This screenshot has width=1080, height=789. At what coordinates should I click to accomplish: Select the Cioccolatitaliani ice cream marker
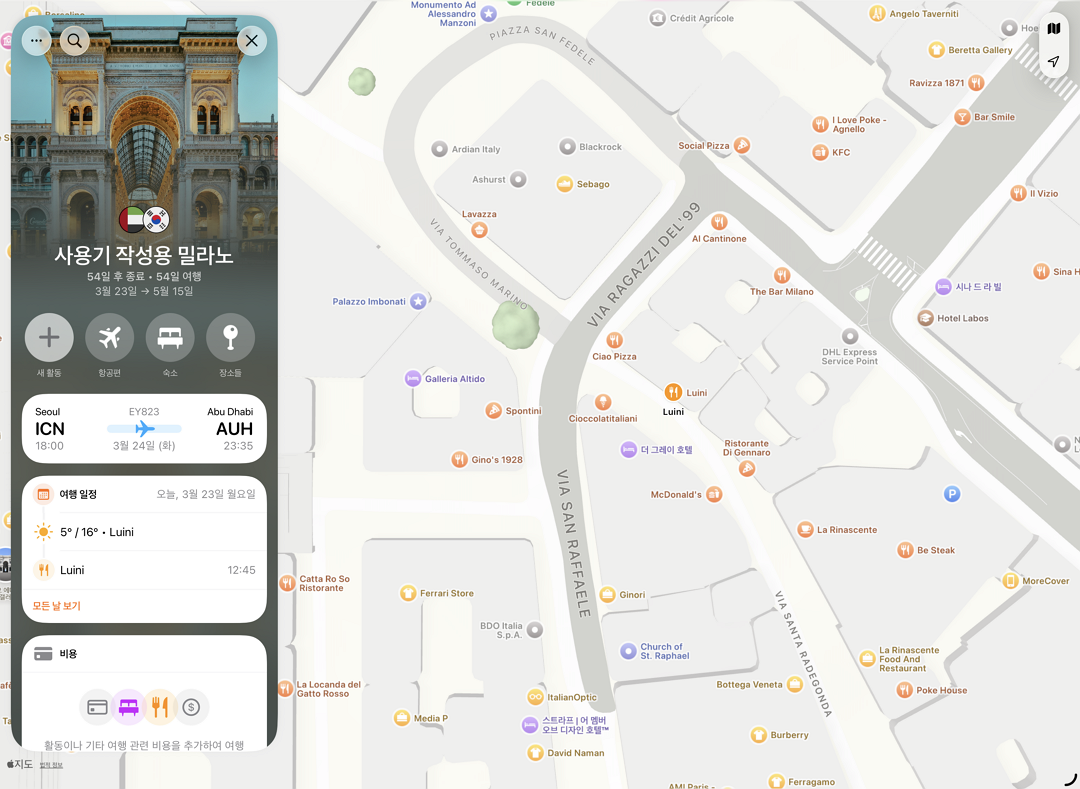[603, 402]
